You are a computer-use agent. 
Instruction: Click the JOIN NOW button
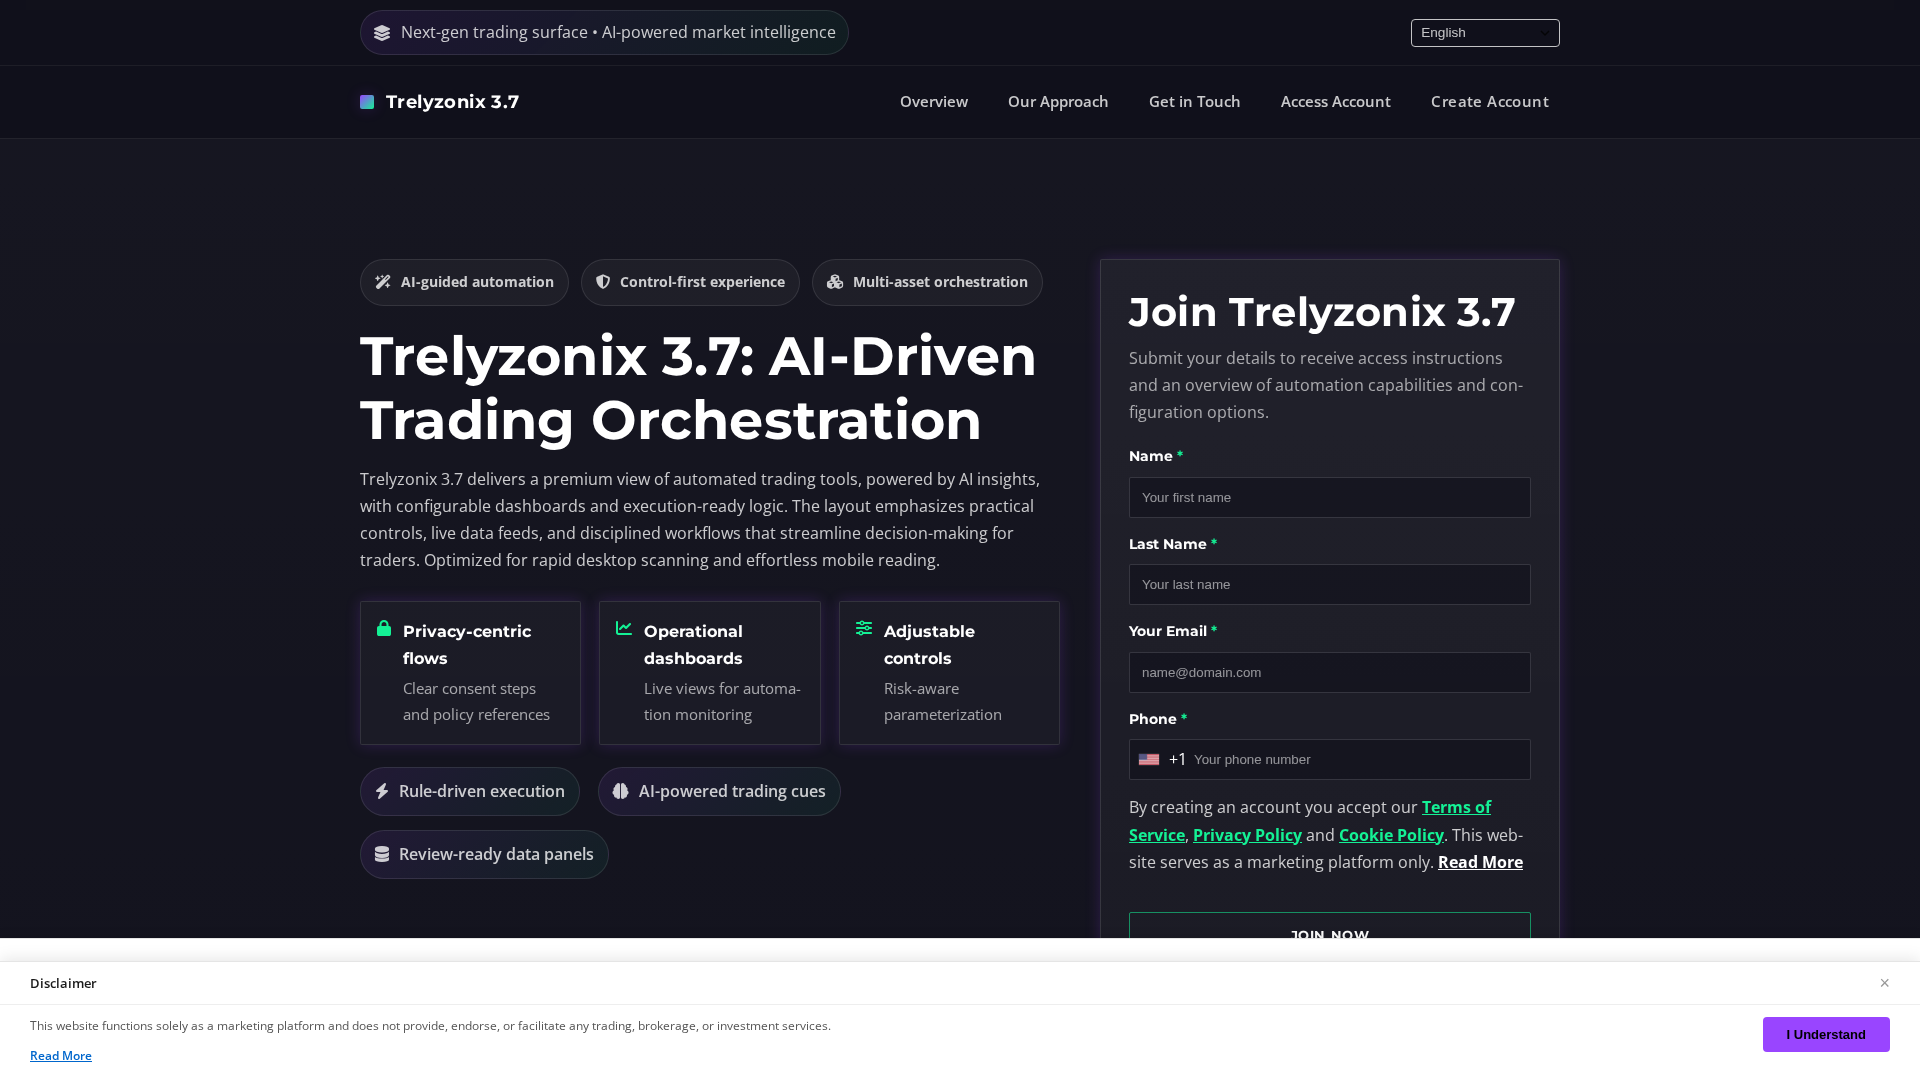pyautogui.click(x=1330, y=926)
